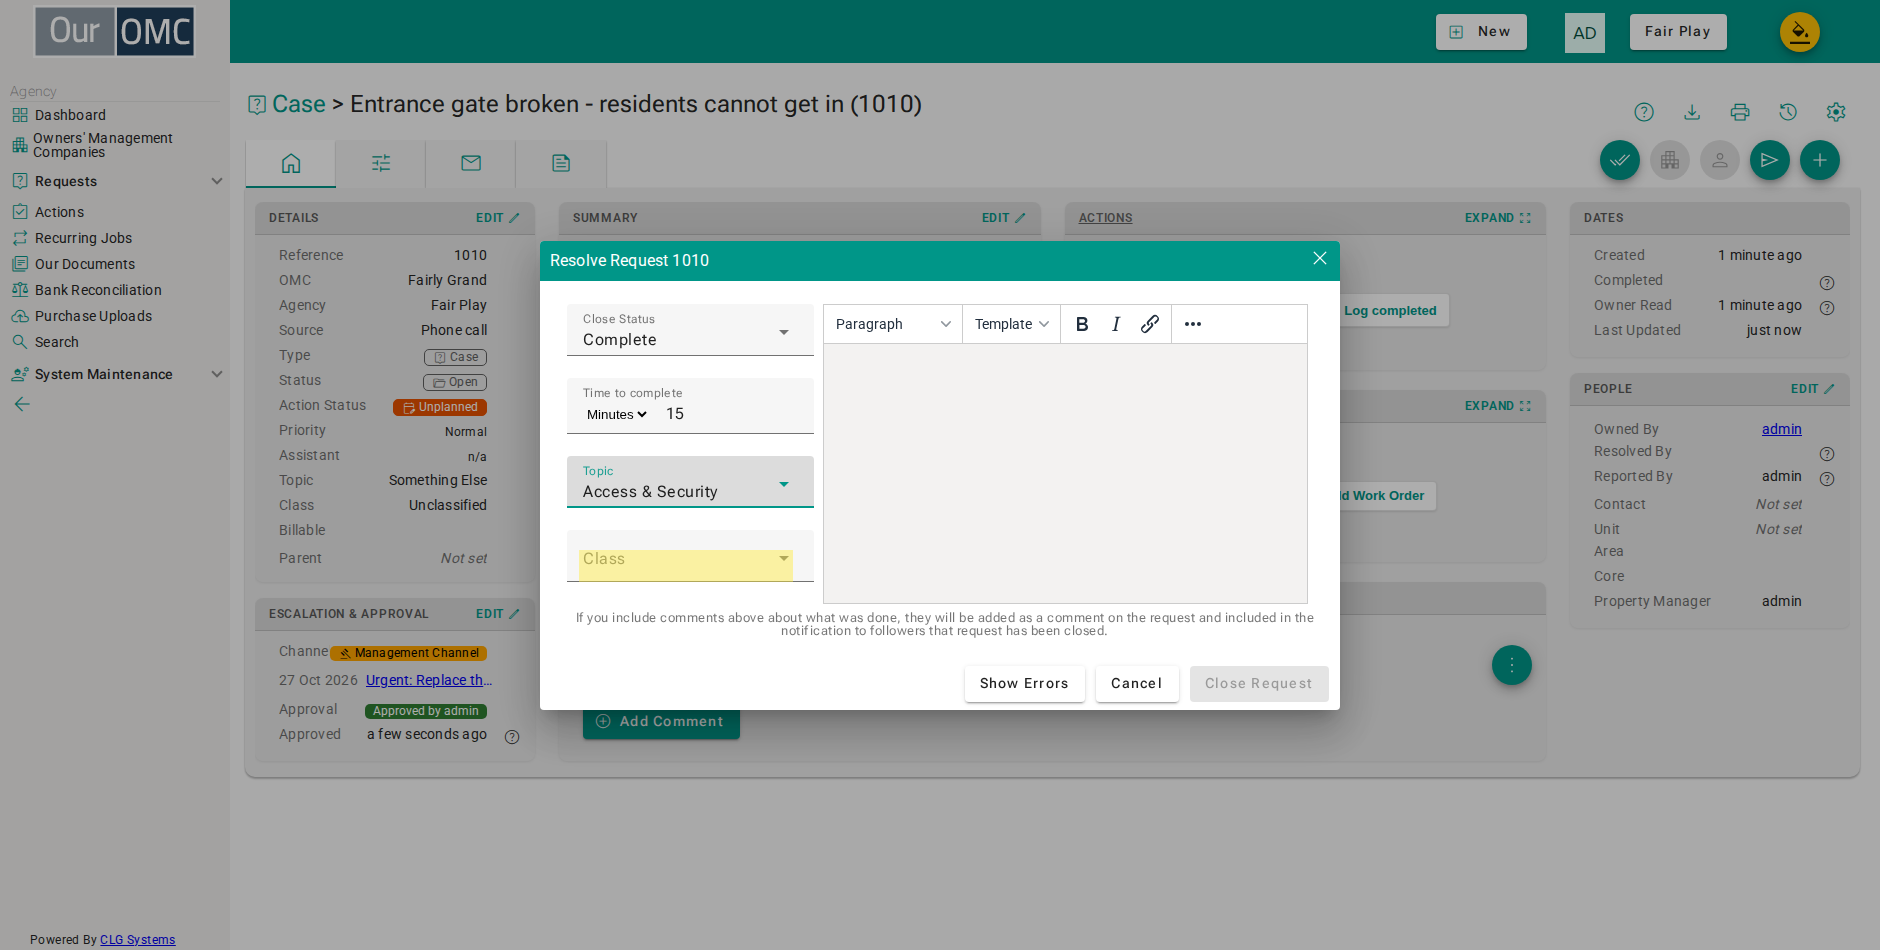
Task: Click the download icon near help
Action: click(x=1692, y=112)
